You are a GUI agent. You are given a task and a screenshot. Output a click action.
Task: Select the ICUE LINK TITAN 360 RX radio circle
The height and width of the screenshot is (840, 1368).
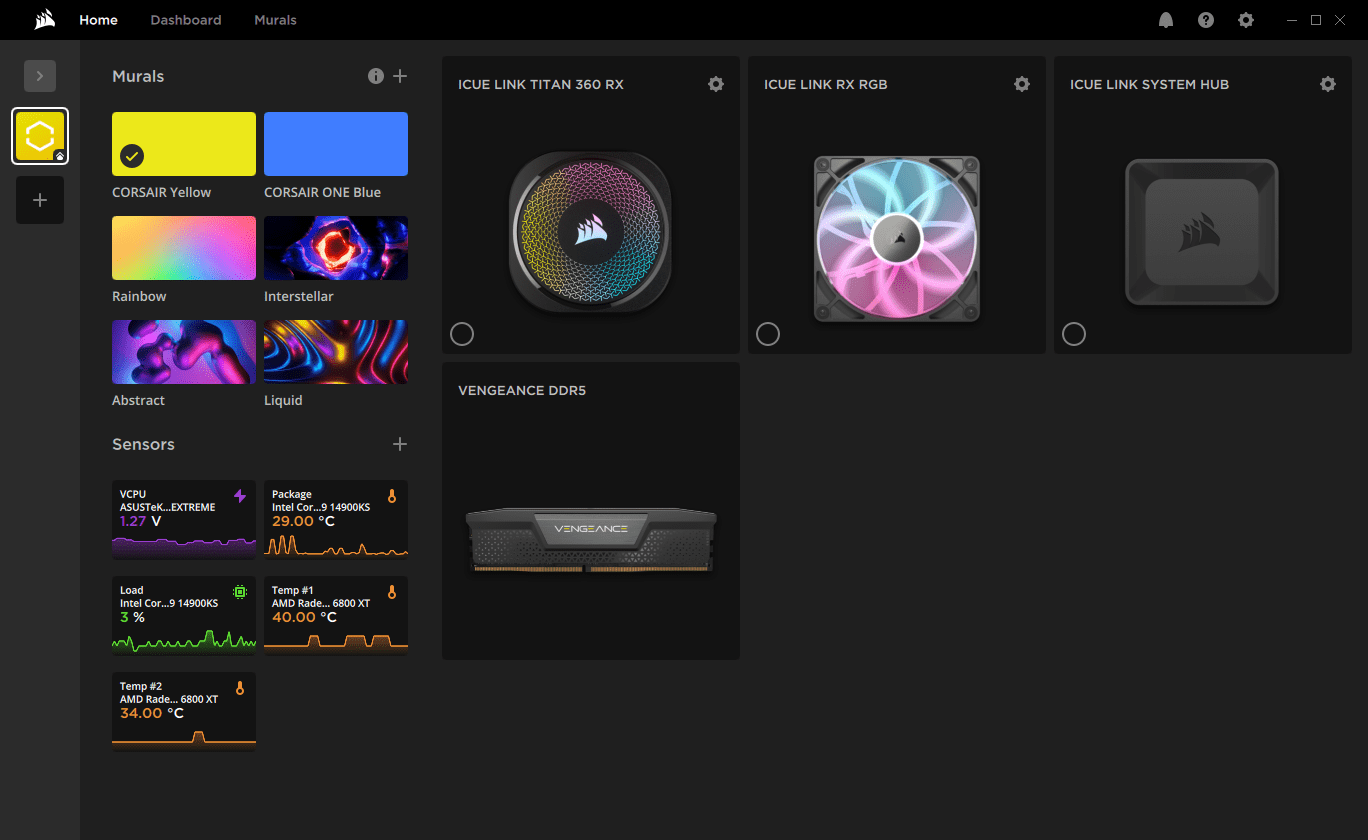462,334
